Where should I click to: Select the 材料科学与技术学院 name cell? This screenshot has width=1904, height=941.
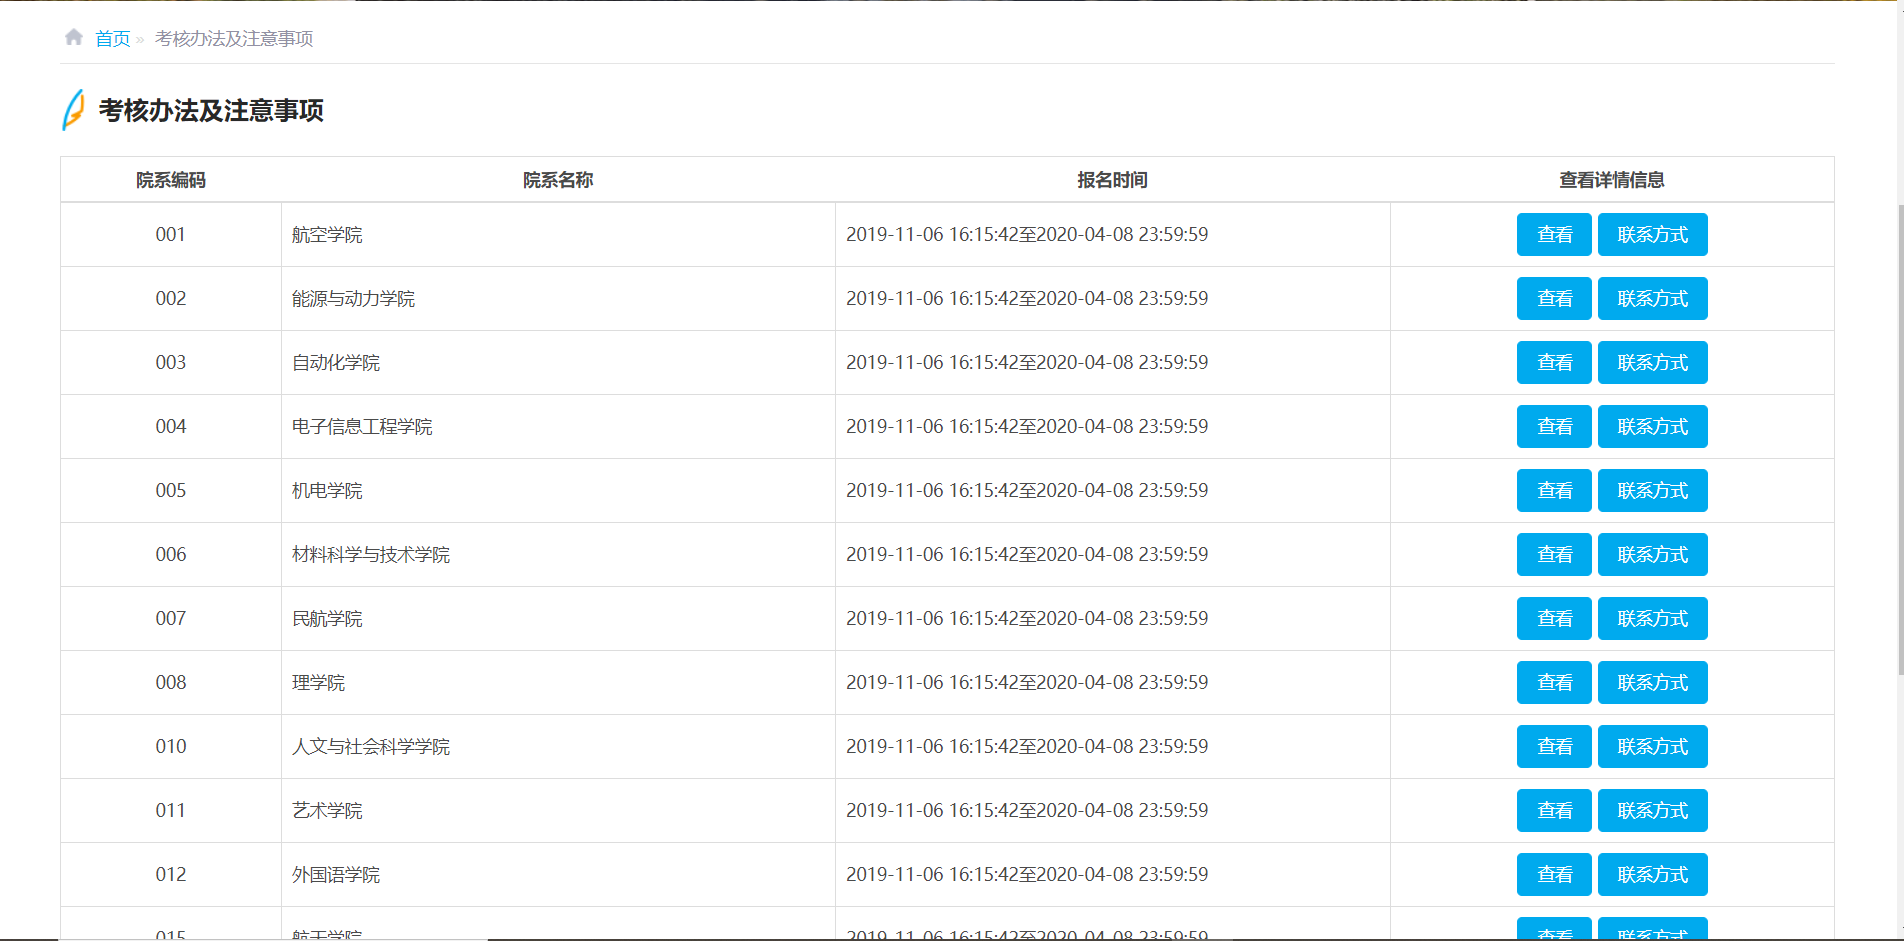click(x=558, y=554)
